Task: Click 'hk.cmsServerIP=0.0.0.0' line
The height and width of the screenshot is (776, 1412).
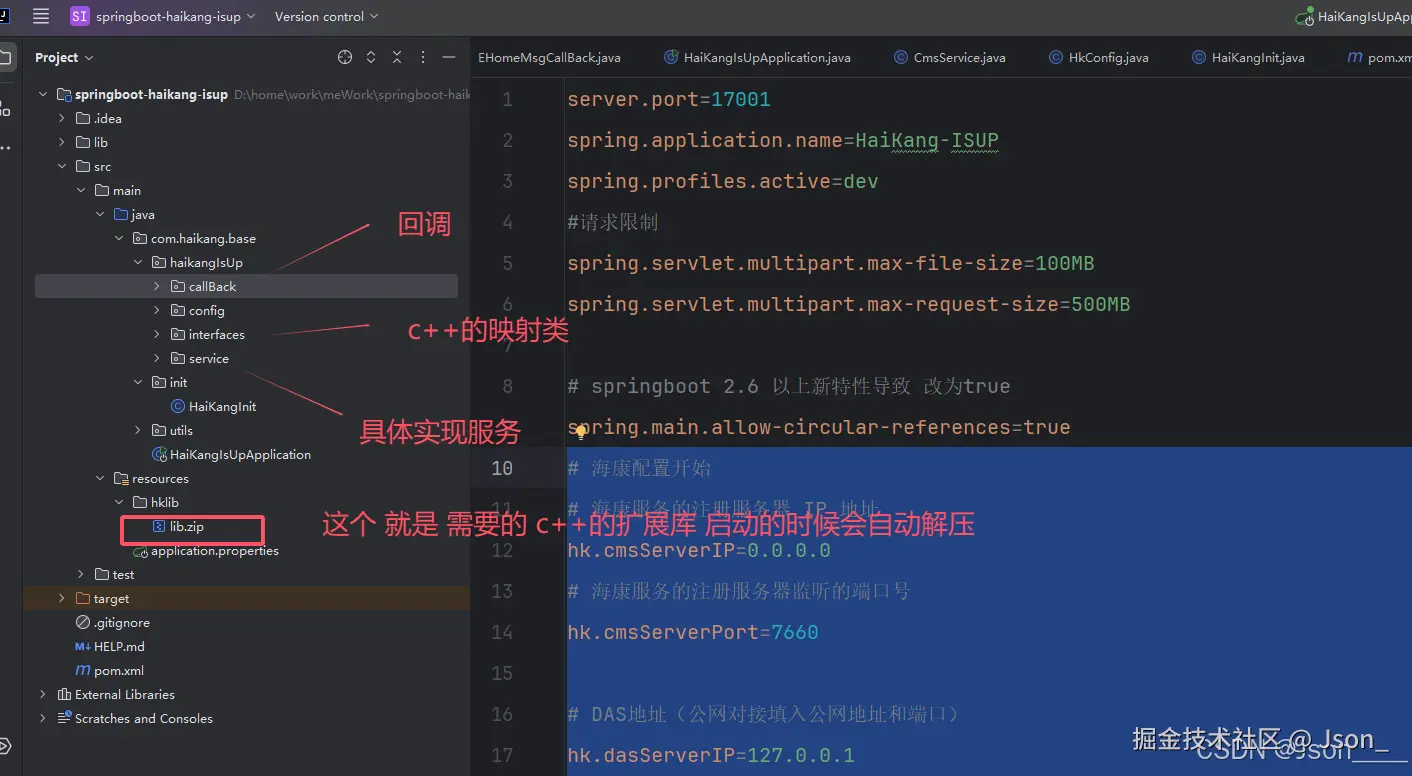Action: point(699,550)
